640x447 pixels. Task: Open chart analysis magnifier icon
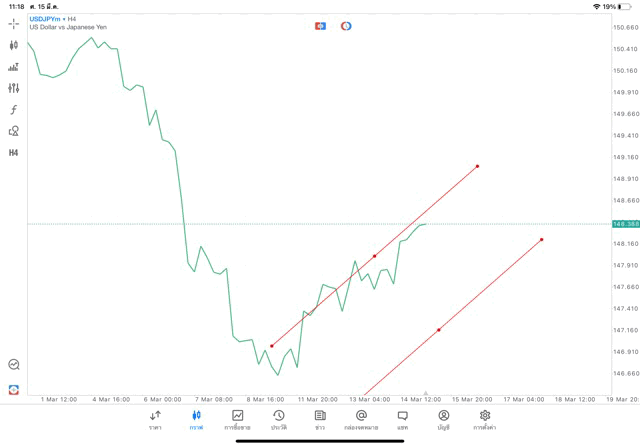click(x=14, y=365)
